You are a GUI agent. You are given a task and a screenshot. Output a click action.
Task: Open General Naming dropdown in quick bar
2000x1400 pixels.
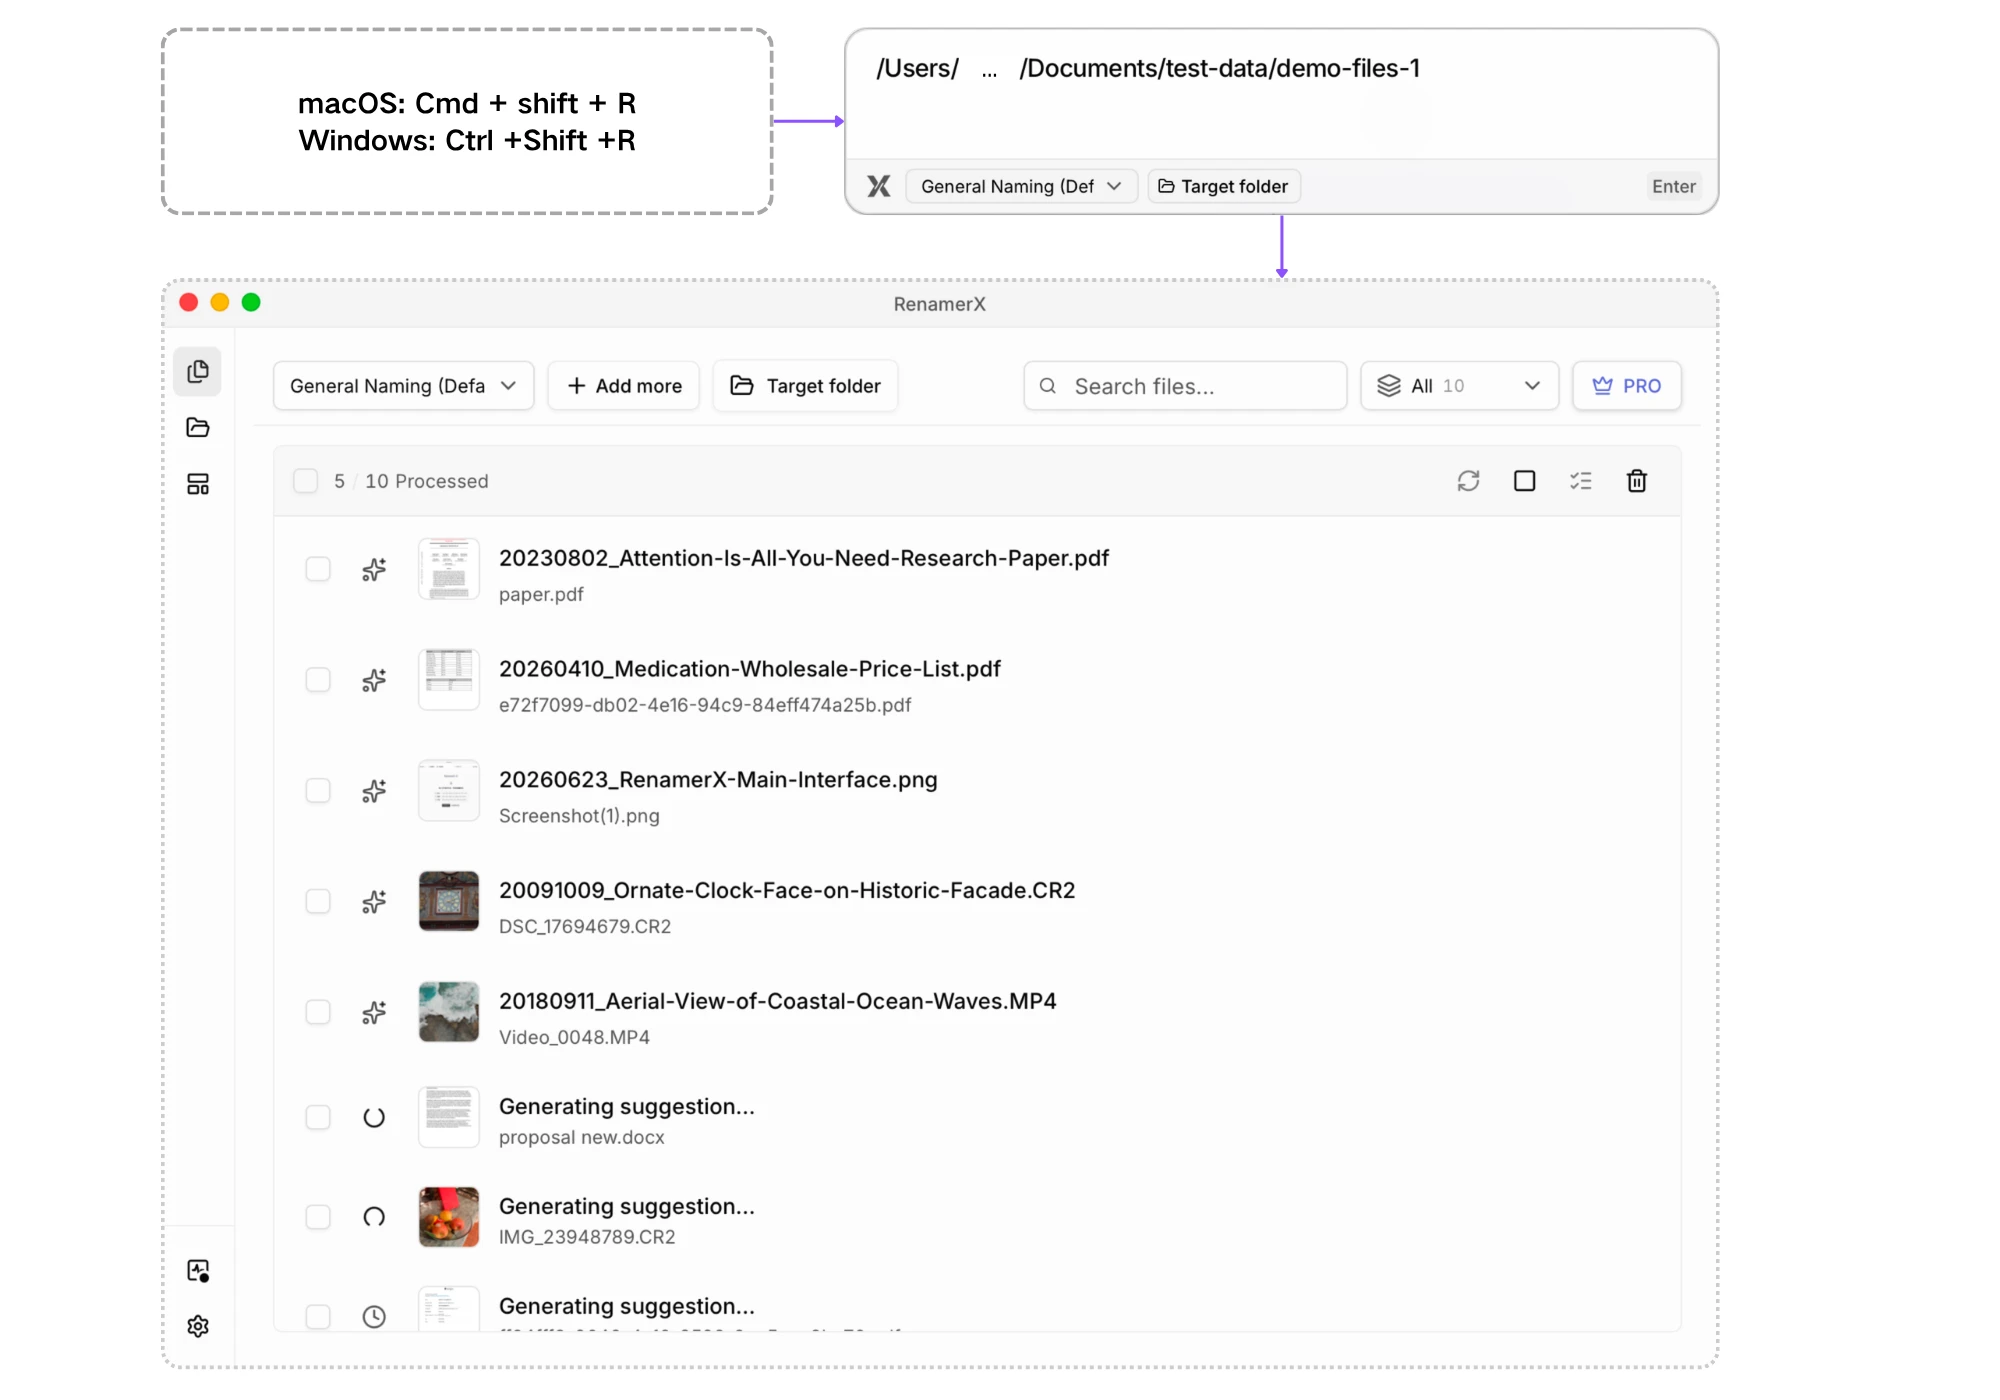click(1021, 186)
